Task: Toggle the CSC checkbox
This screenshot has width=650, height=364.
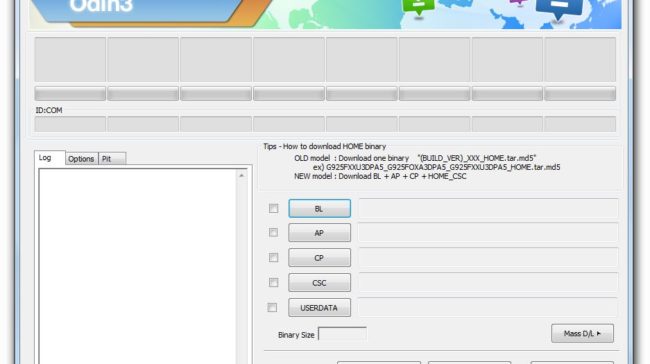Action: 274,282
